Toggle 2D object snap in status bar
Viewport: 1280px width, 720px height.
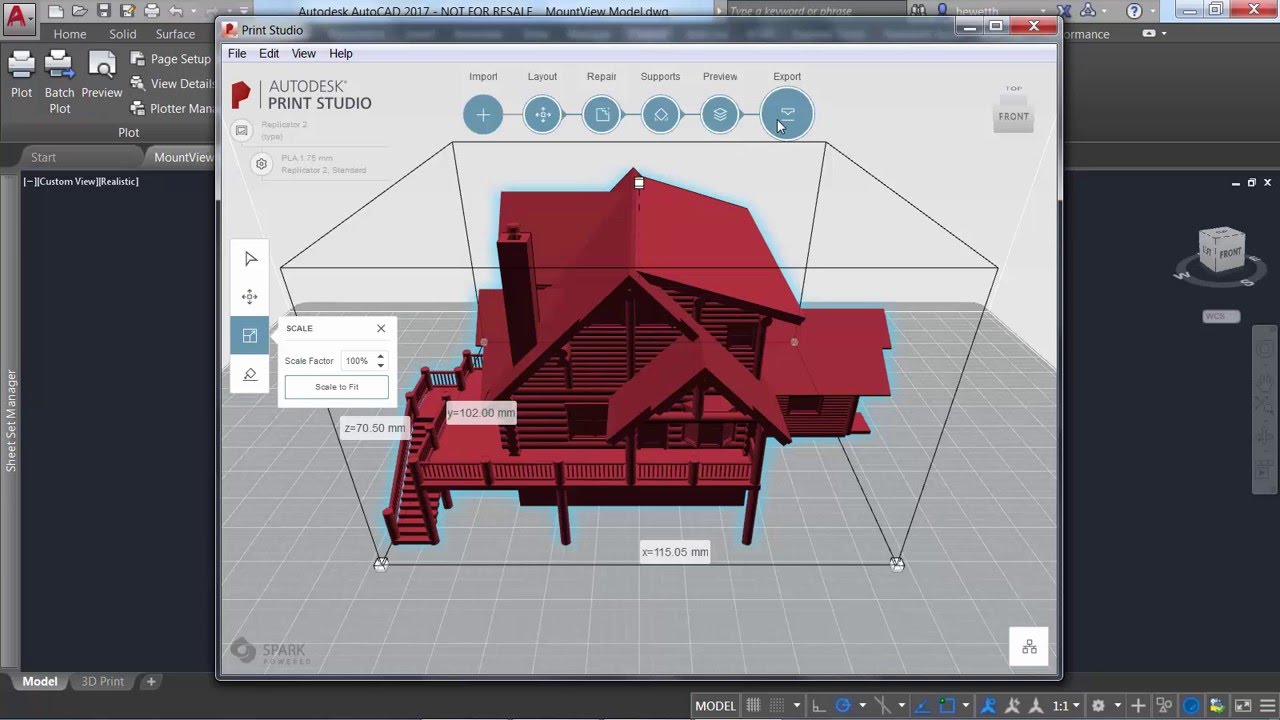(947, 705)
